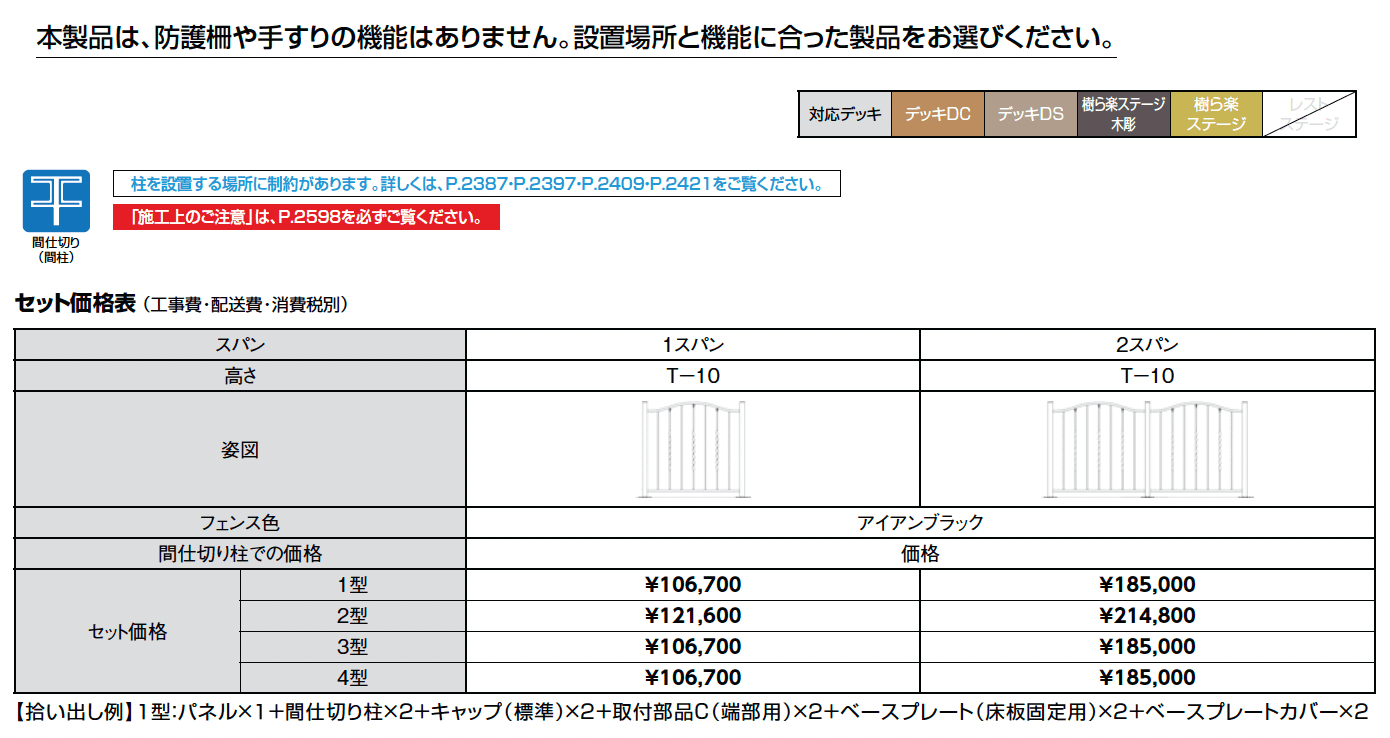Screen dimensions: 1390x738
Task: Select the 2型 row label
Action: point(355,616)
